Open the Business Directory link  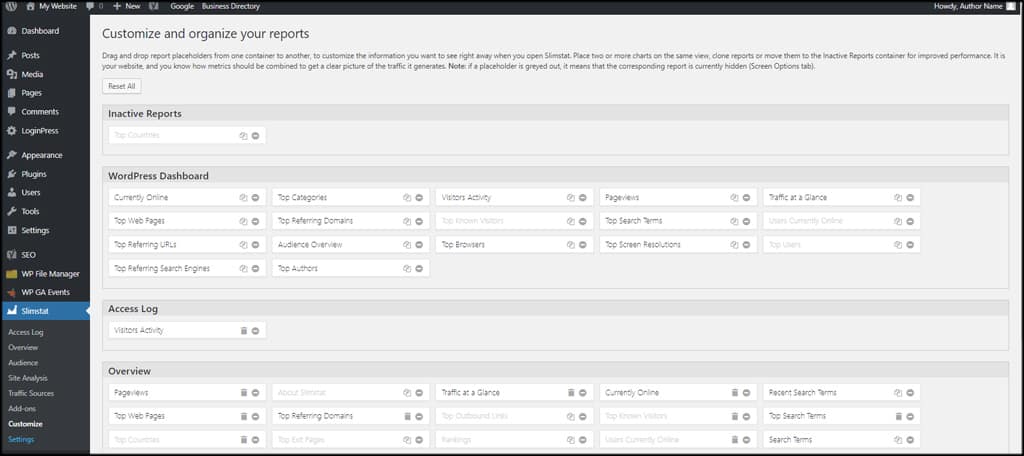[x=230, y=6]
